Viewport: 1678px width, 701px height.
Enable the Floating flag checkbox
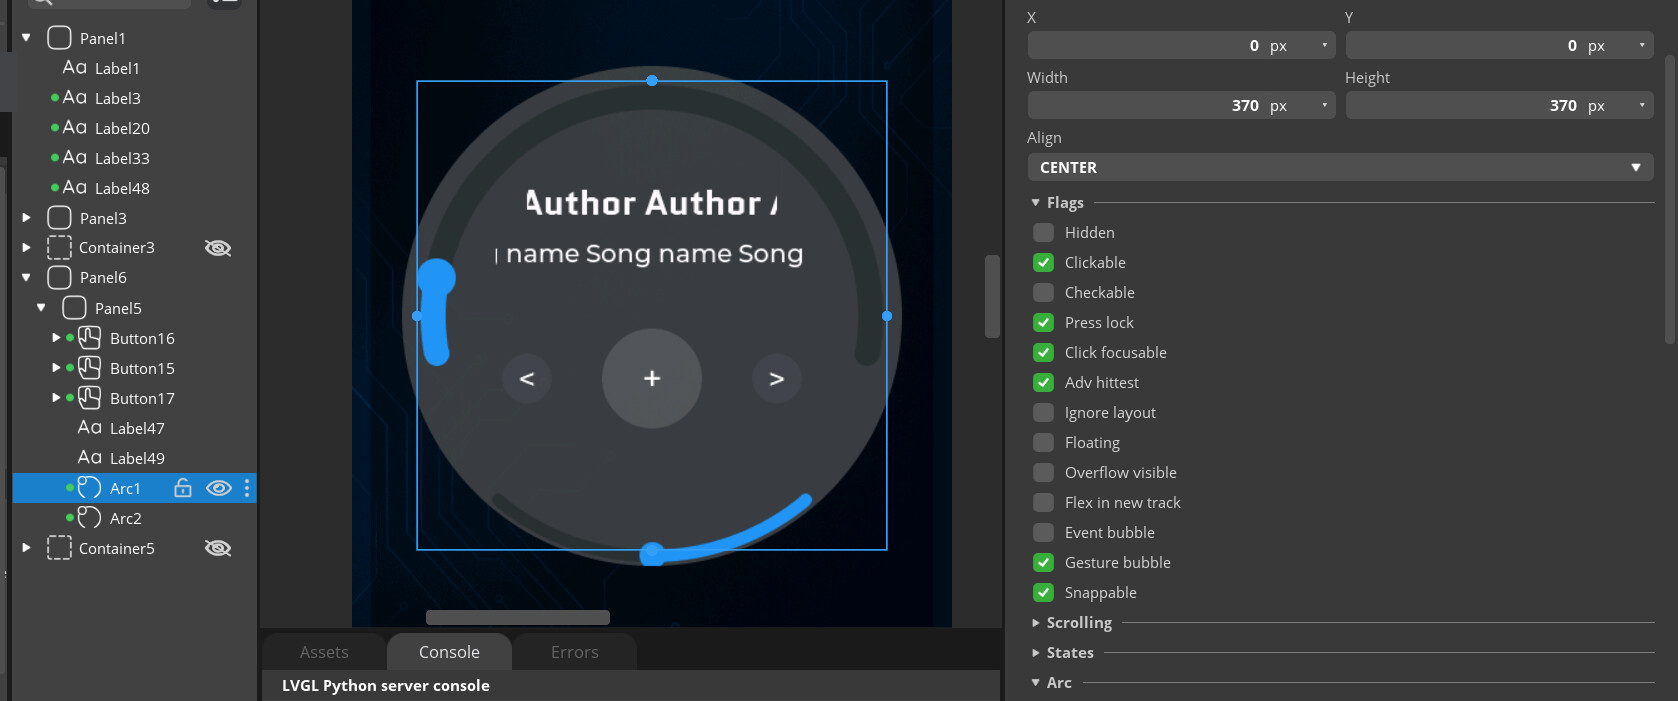coord(1043,442)
